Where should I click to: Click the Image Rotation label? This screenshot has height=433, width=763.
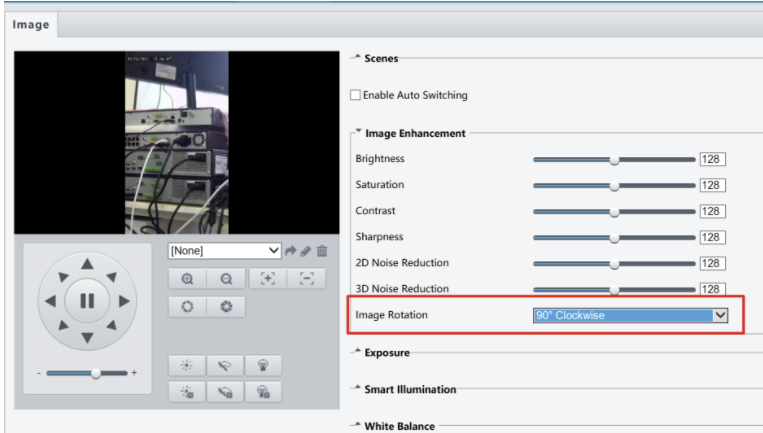[x=391, y=315]
